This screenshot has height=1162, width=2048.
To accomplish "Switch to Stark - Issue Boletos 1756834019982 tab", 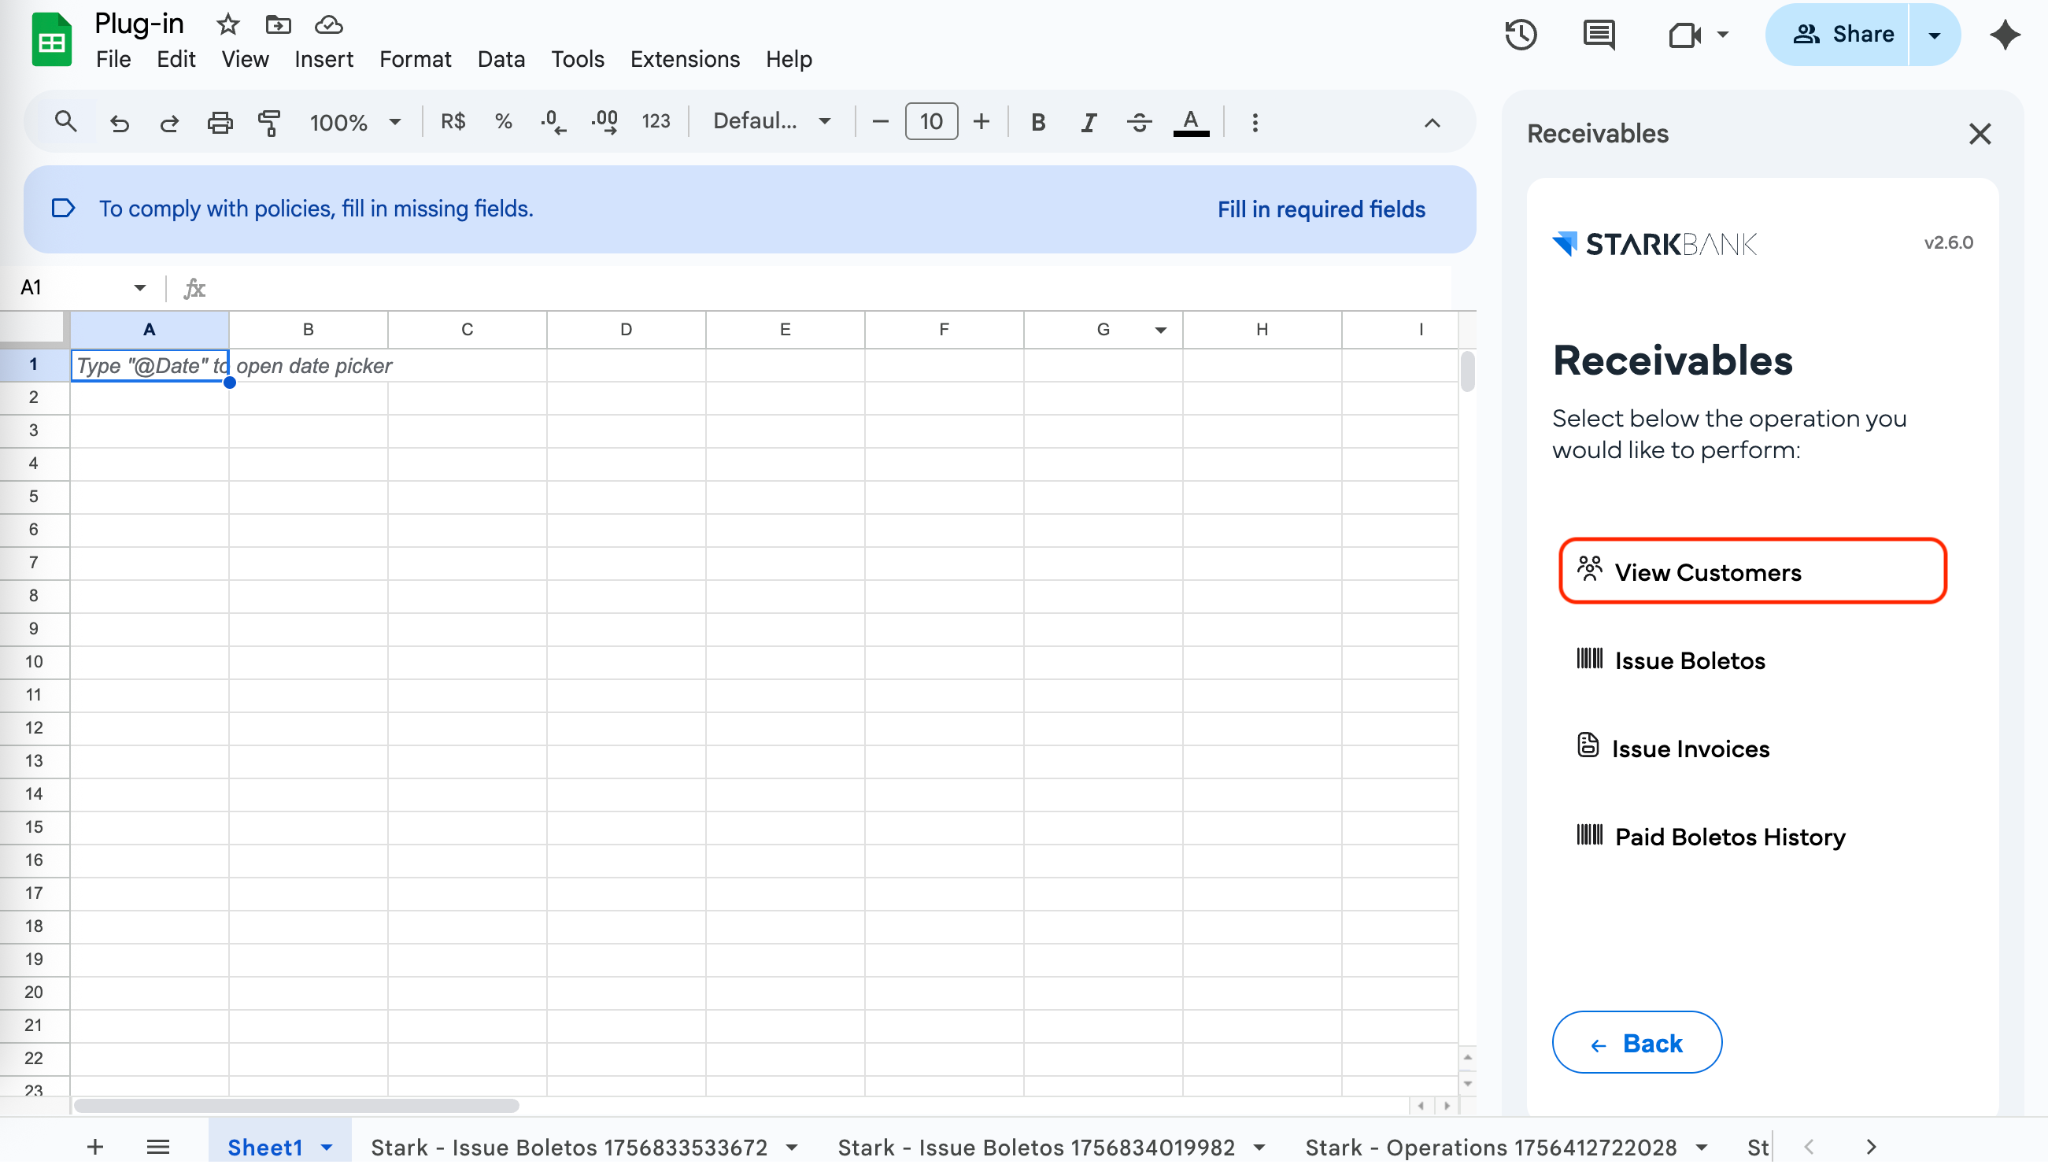I will [x=1035, y=1147].
